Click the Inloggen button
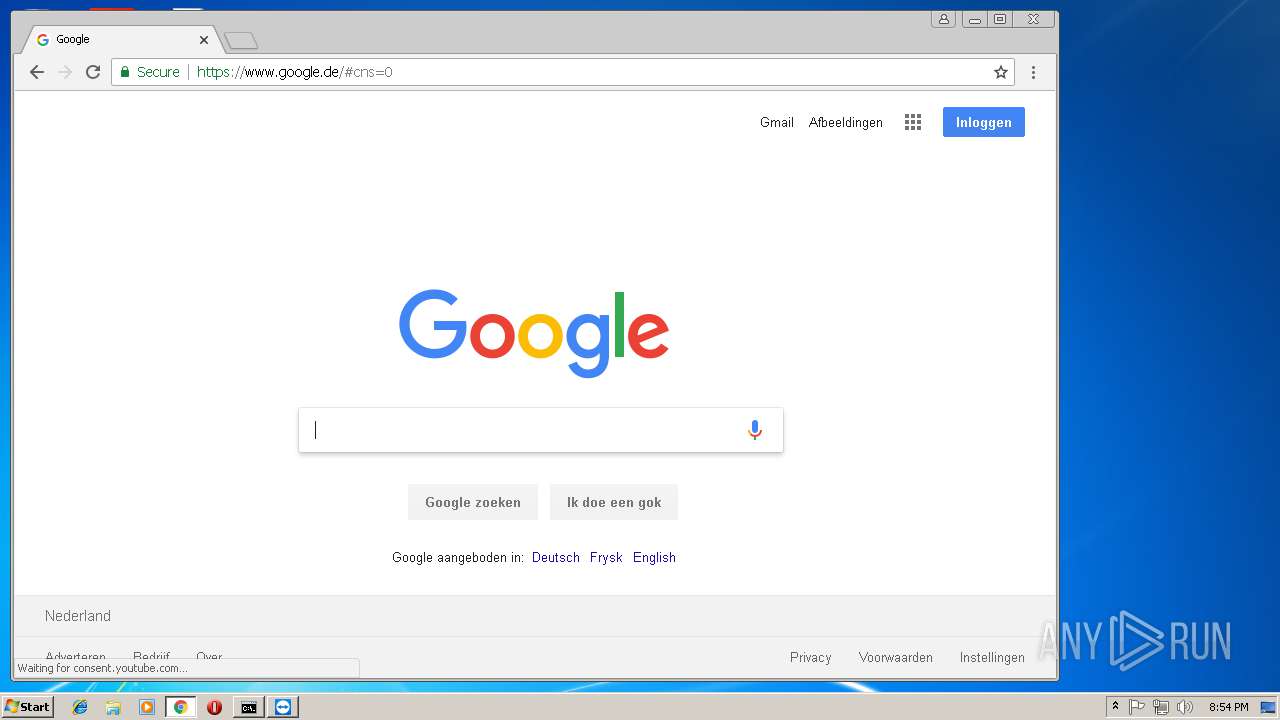 click(x=984, y=122)
